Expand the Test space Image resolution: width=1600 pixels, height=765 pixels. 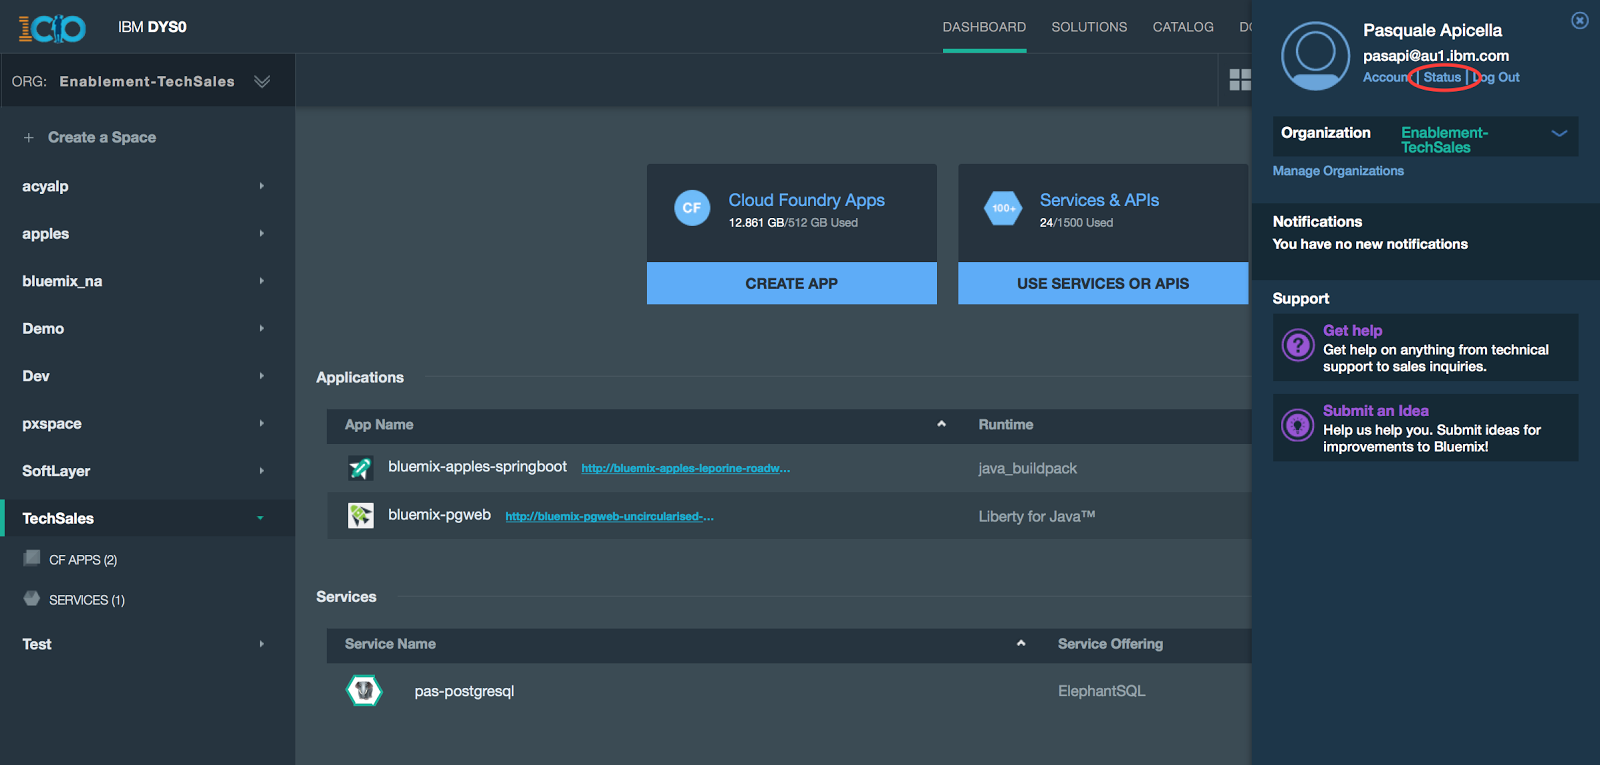tap(262, 644)
